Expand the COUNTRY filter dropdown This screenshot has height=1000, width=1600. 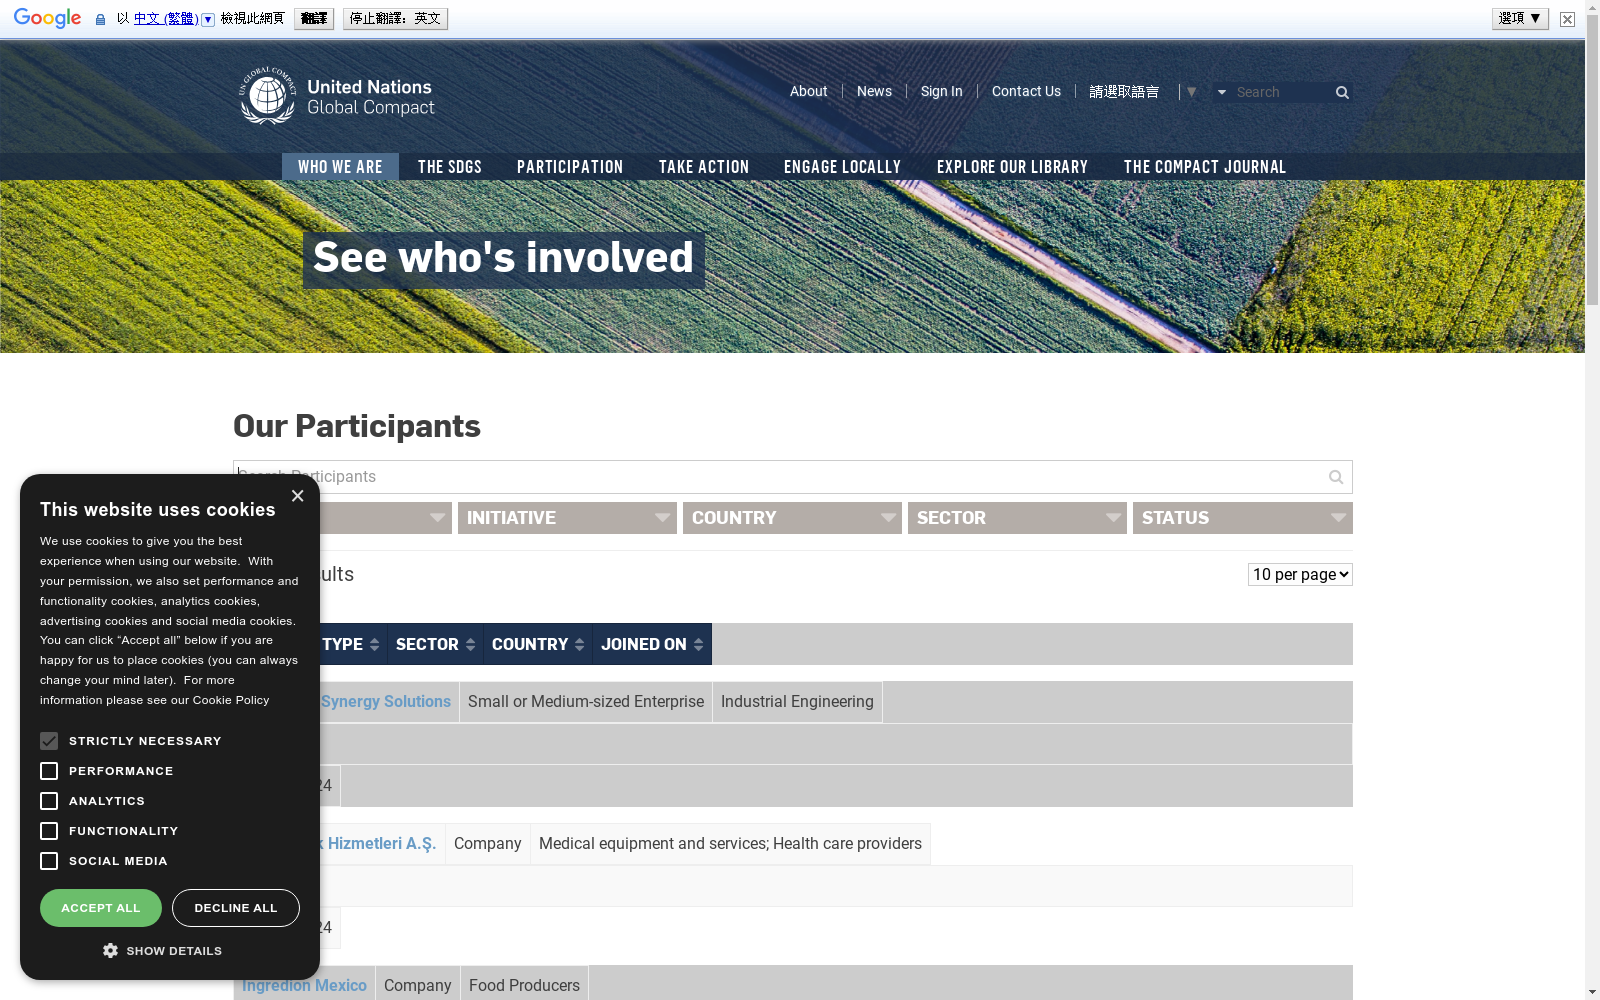[792, 518]
